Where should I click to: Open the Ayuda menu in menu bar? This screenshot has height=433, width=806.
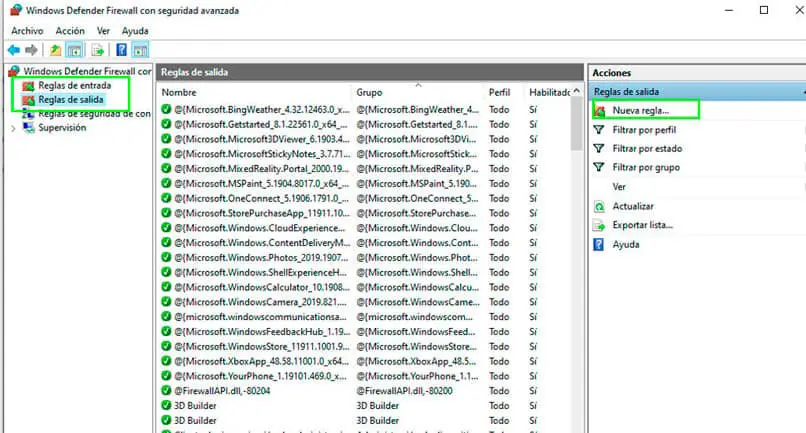135,31
